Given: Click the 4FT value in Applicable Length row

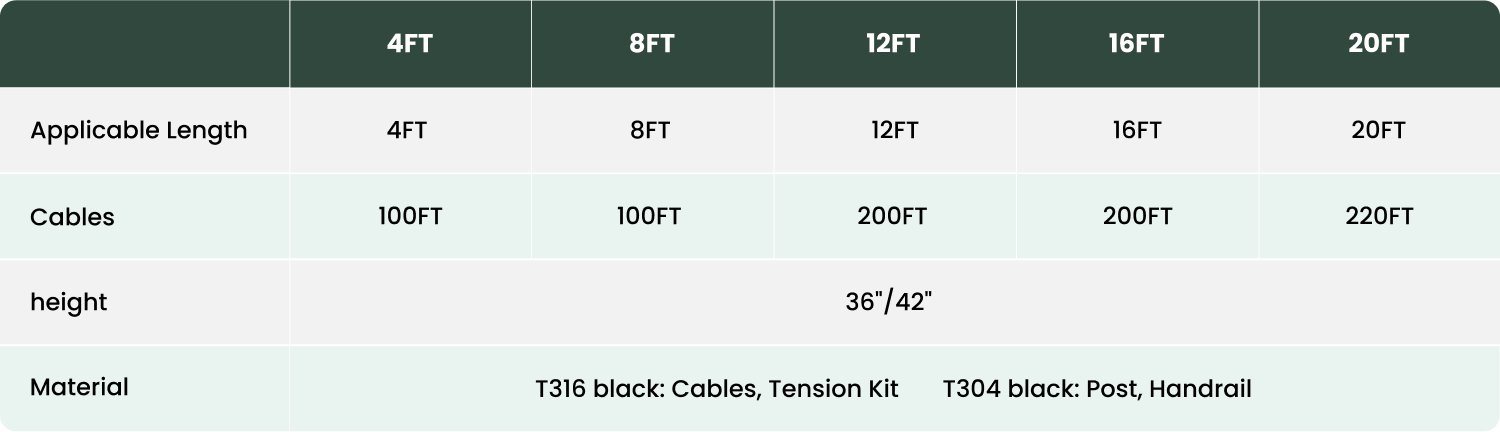Looking at the screenshot, I should pyautogui.click(x=407, y=131).
